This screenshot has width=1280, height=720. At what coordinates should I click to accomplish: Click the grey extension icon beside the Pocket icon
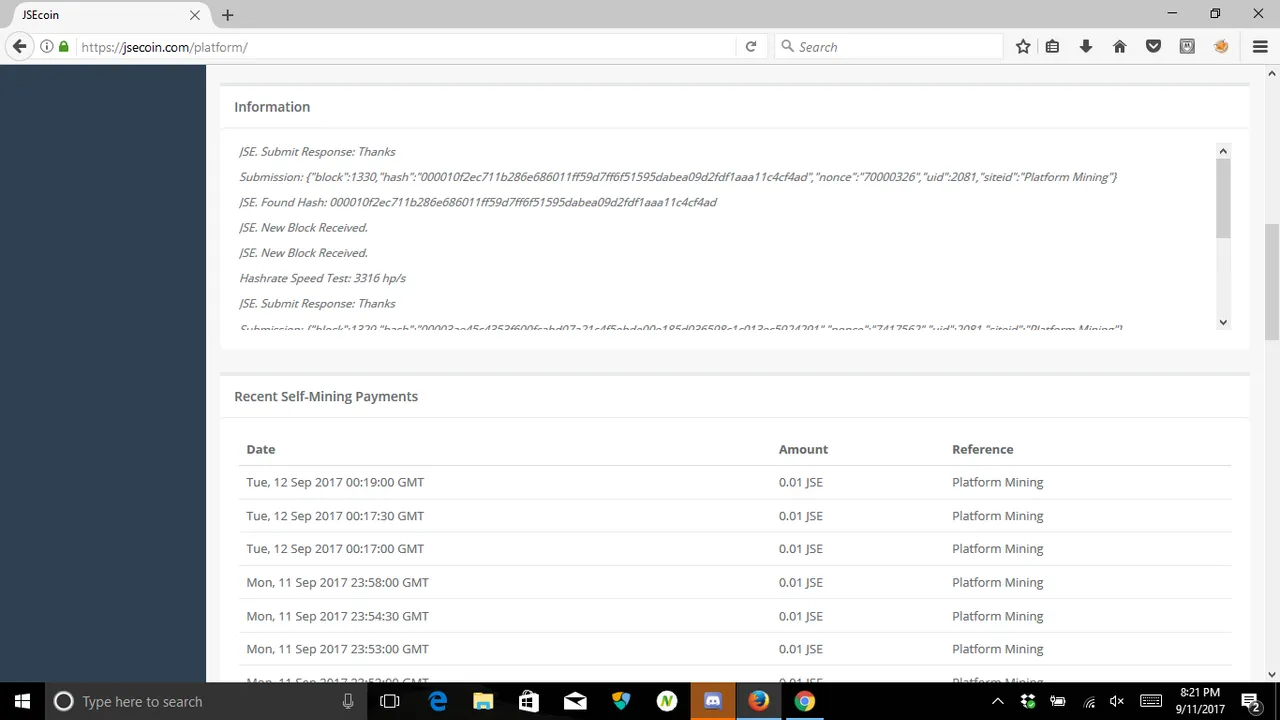click(x=1187, y=47)
